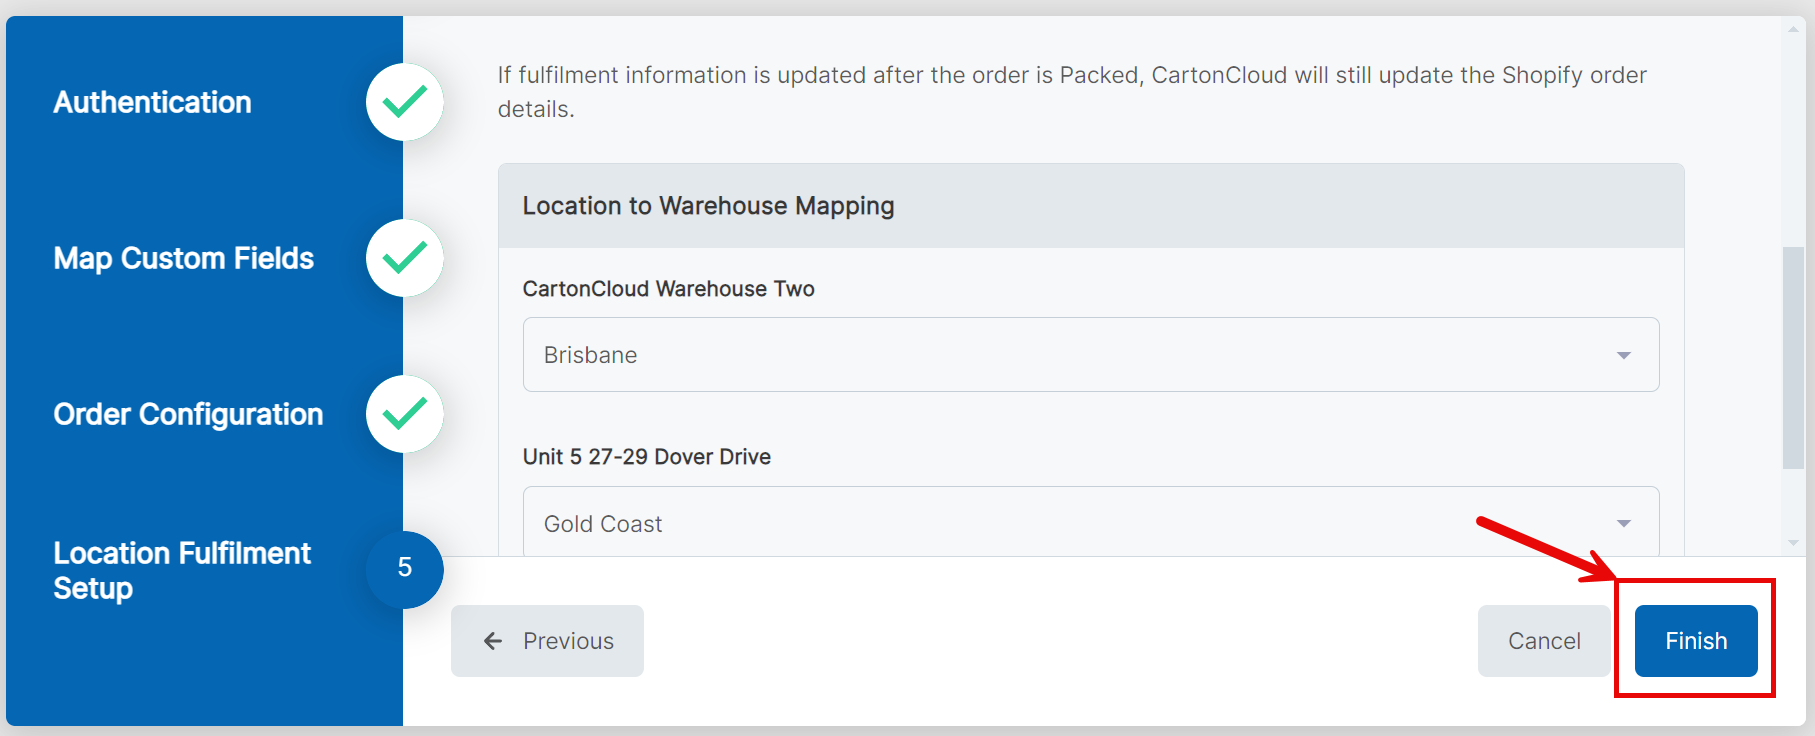This screenshot has height=736, width=1815.
Task: Click the Cancel button
Action: pyautogui.click(x=1544, y=641)
